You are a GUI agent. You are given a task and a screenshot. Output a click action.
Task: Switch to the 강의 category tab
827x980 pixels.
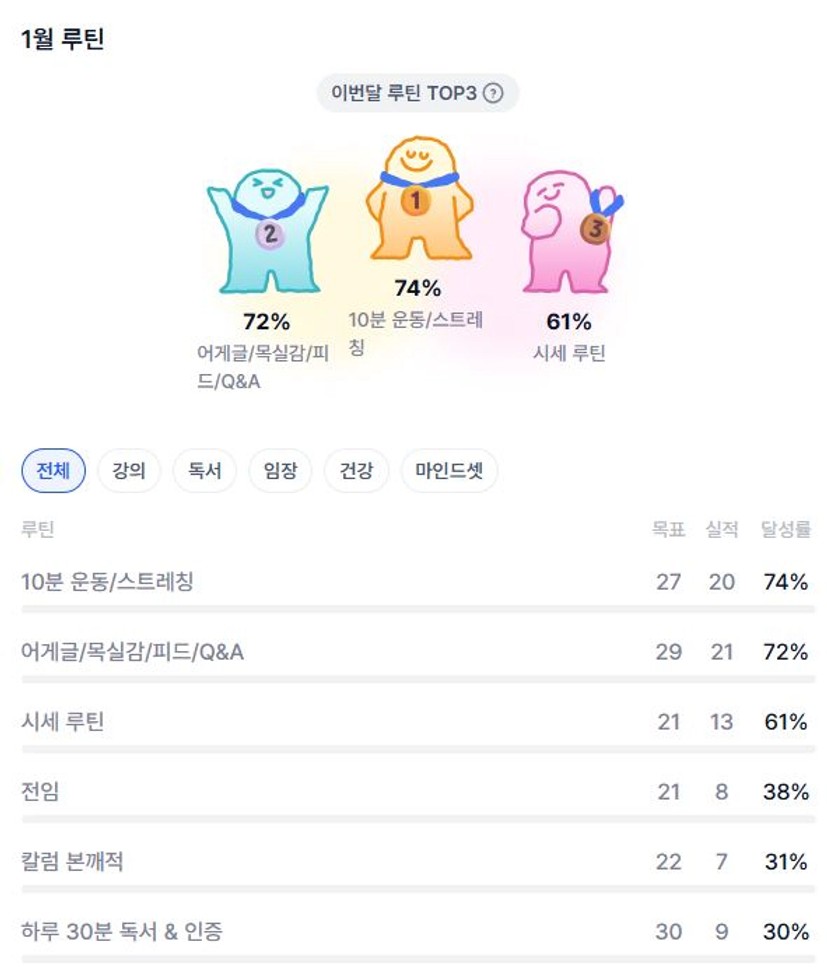click(129, 471)
